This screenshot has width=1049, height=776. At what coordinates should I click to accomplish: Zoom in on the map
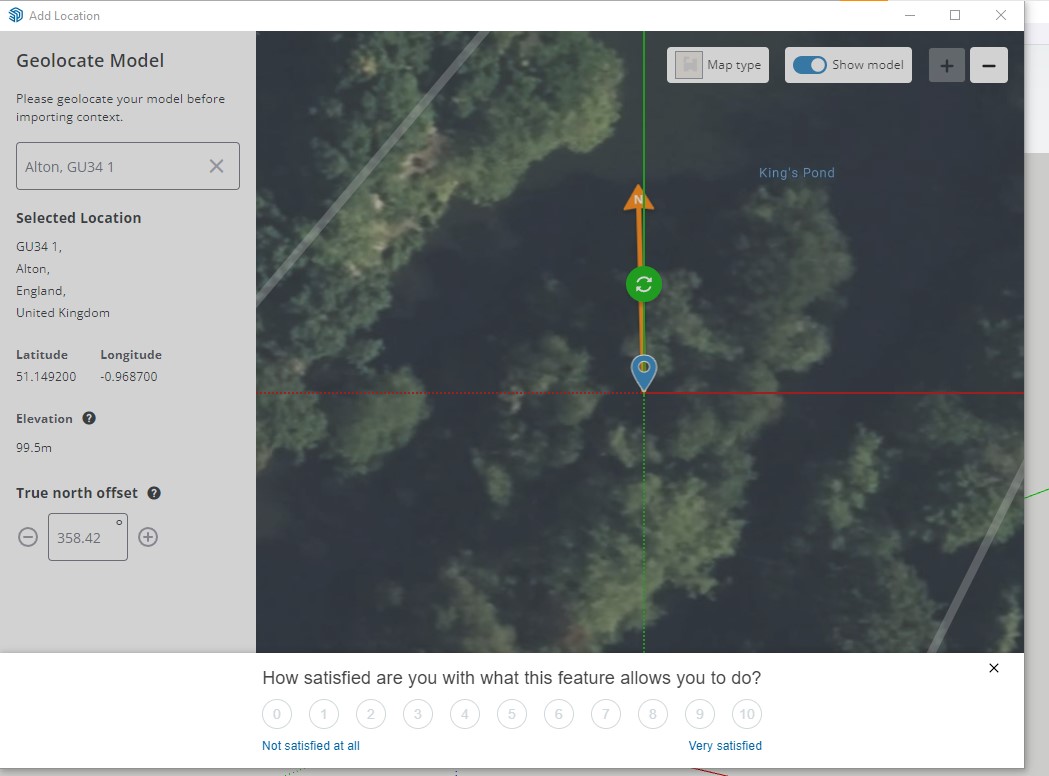coord(947,66)
